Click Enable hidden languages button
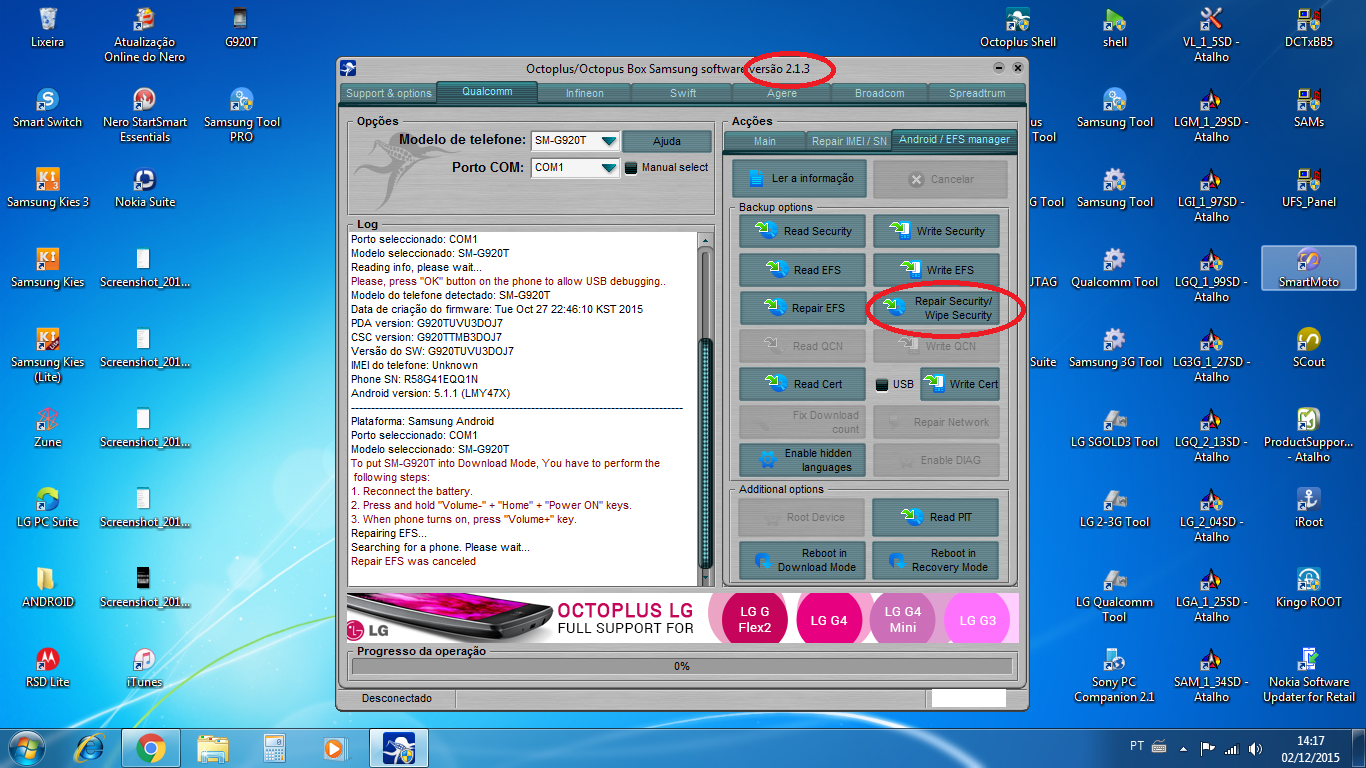This screenshot has width=1366, height=768. tap(803, 460)
